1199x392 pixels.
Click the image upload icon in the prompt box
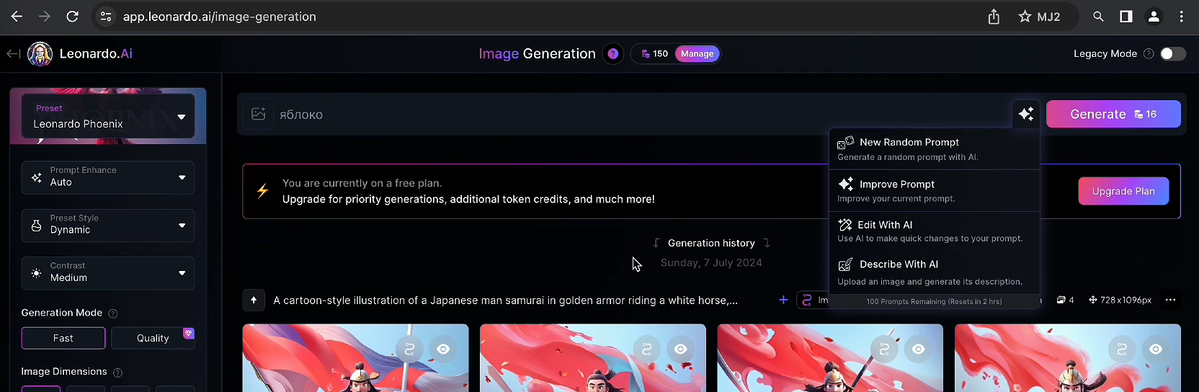[258, 114]
